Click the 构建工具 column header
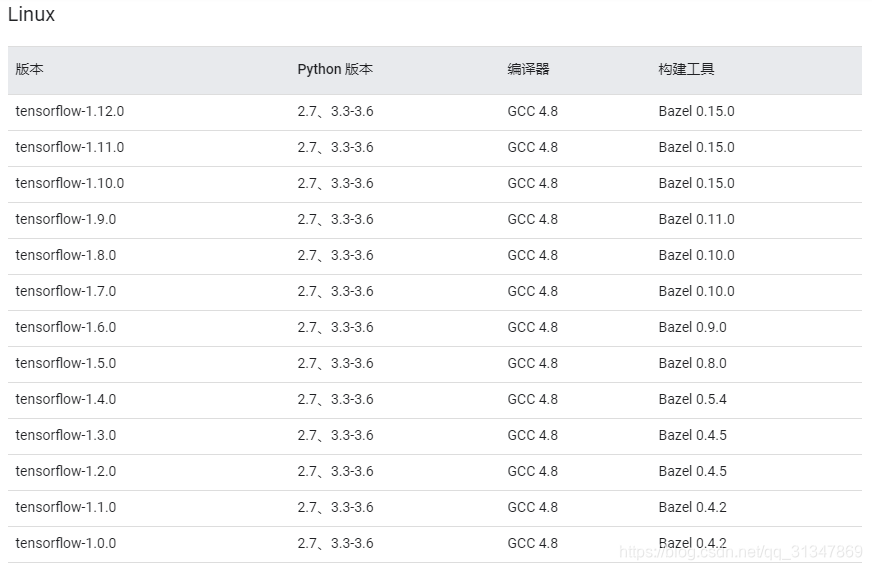The height and width of the screenshot is (570, 872). coord(686,69)
